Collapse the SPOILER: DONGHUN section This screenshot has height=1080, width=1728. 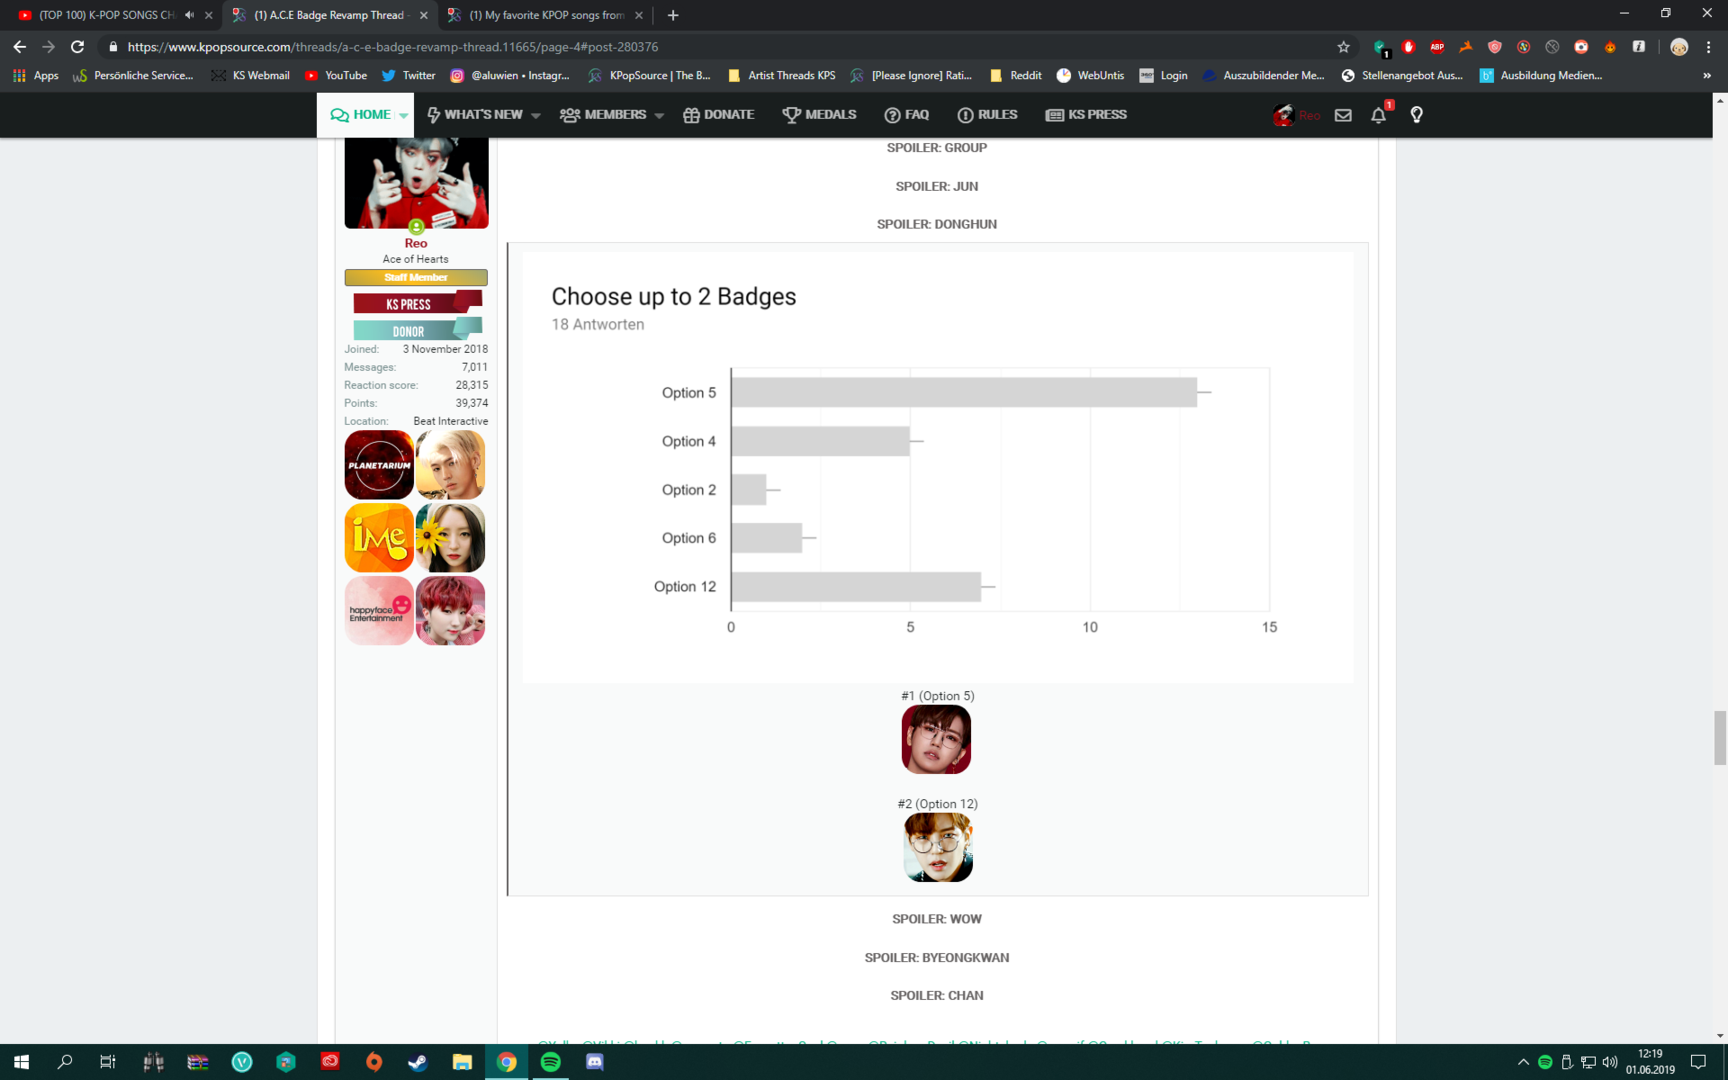pyautogui.click(x=937, y=224)
